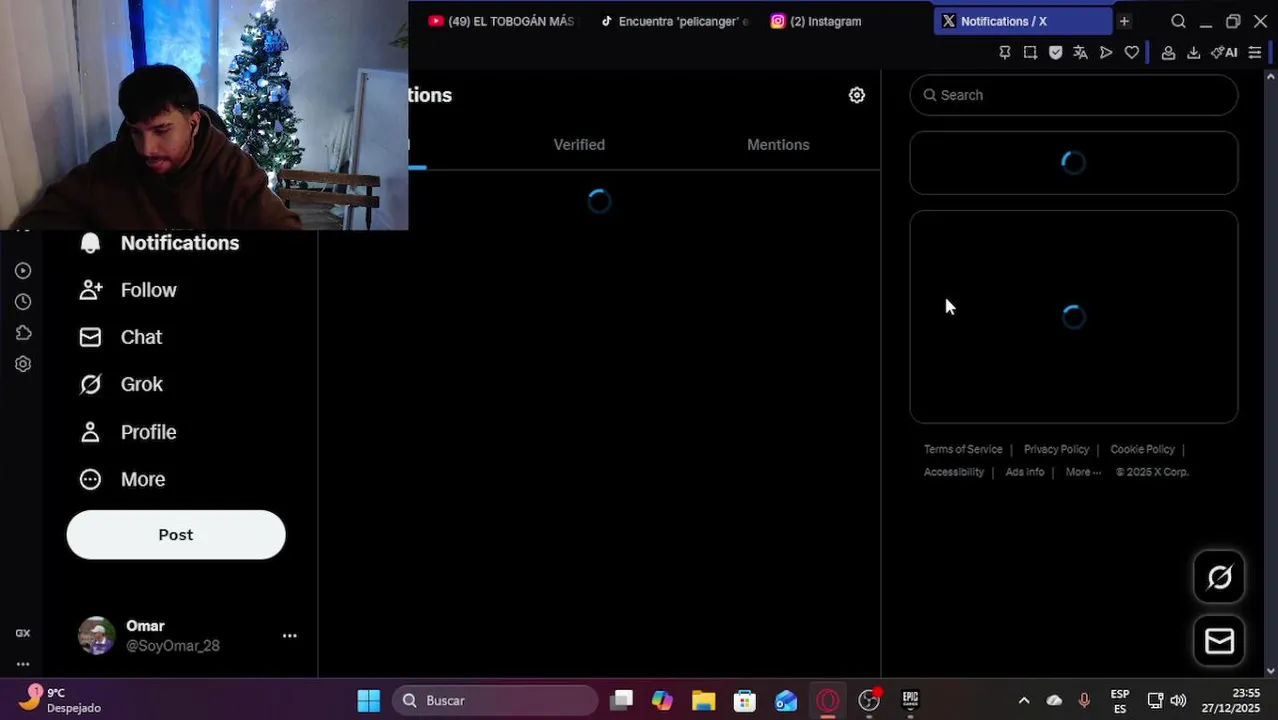Open Opera sidebar history clock icon
Screen dimensions: 1278x720
[23, 302]
